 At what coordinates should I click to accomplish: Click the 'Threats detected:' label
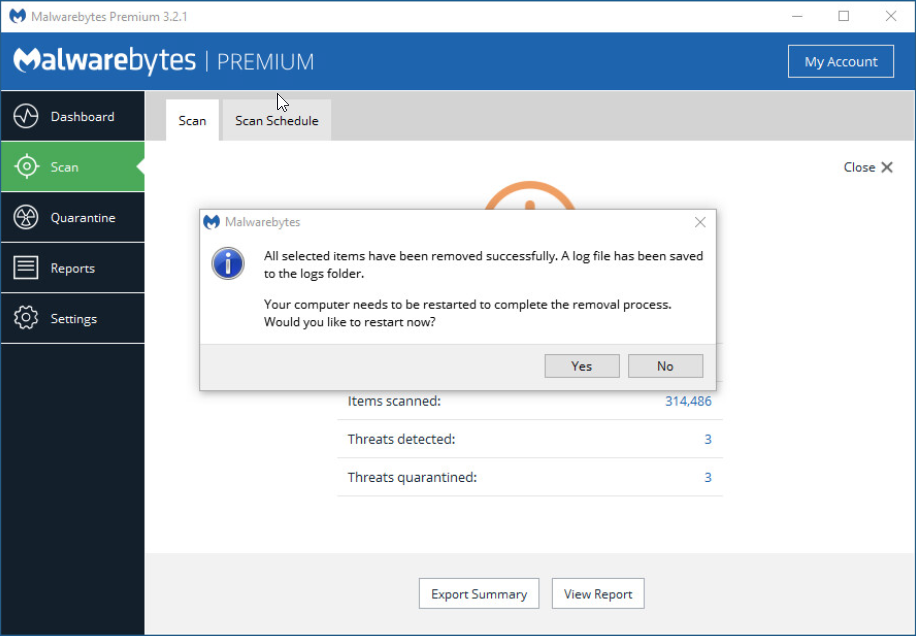pos(401,439)
